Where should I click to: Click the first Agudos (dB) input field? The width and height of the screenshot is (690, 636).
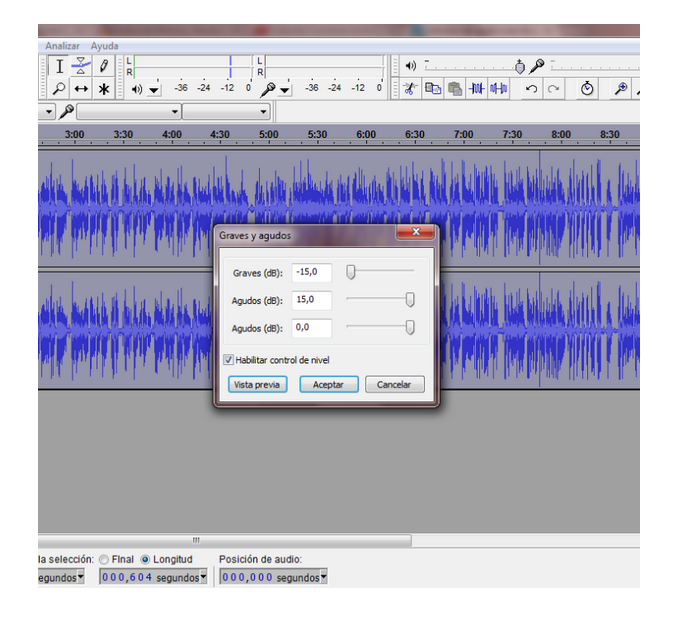tap(311, 300)
